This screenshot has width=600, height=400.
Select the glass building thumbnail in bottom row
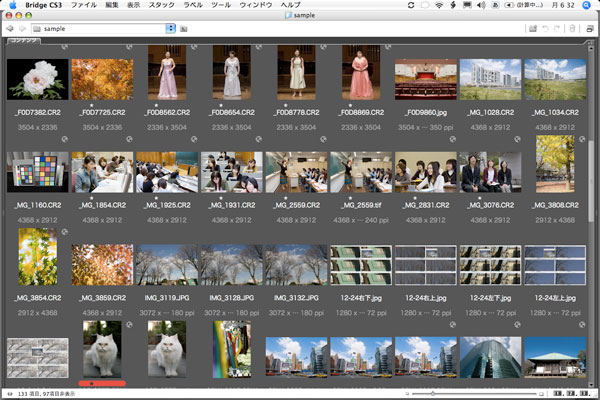point(491,357)
